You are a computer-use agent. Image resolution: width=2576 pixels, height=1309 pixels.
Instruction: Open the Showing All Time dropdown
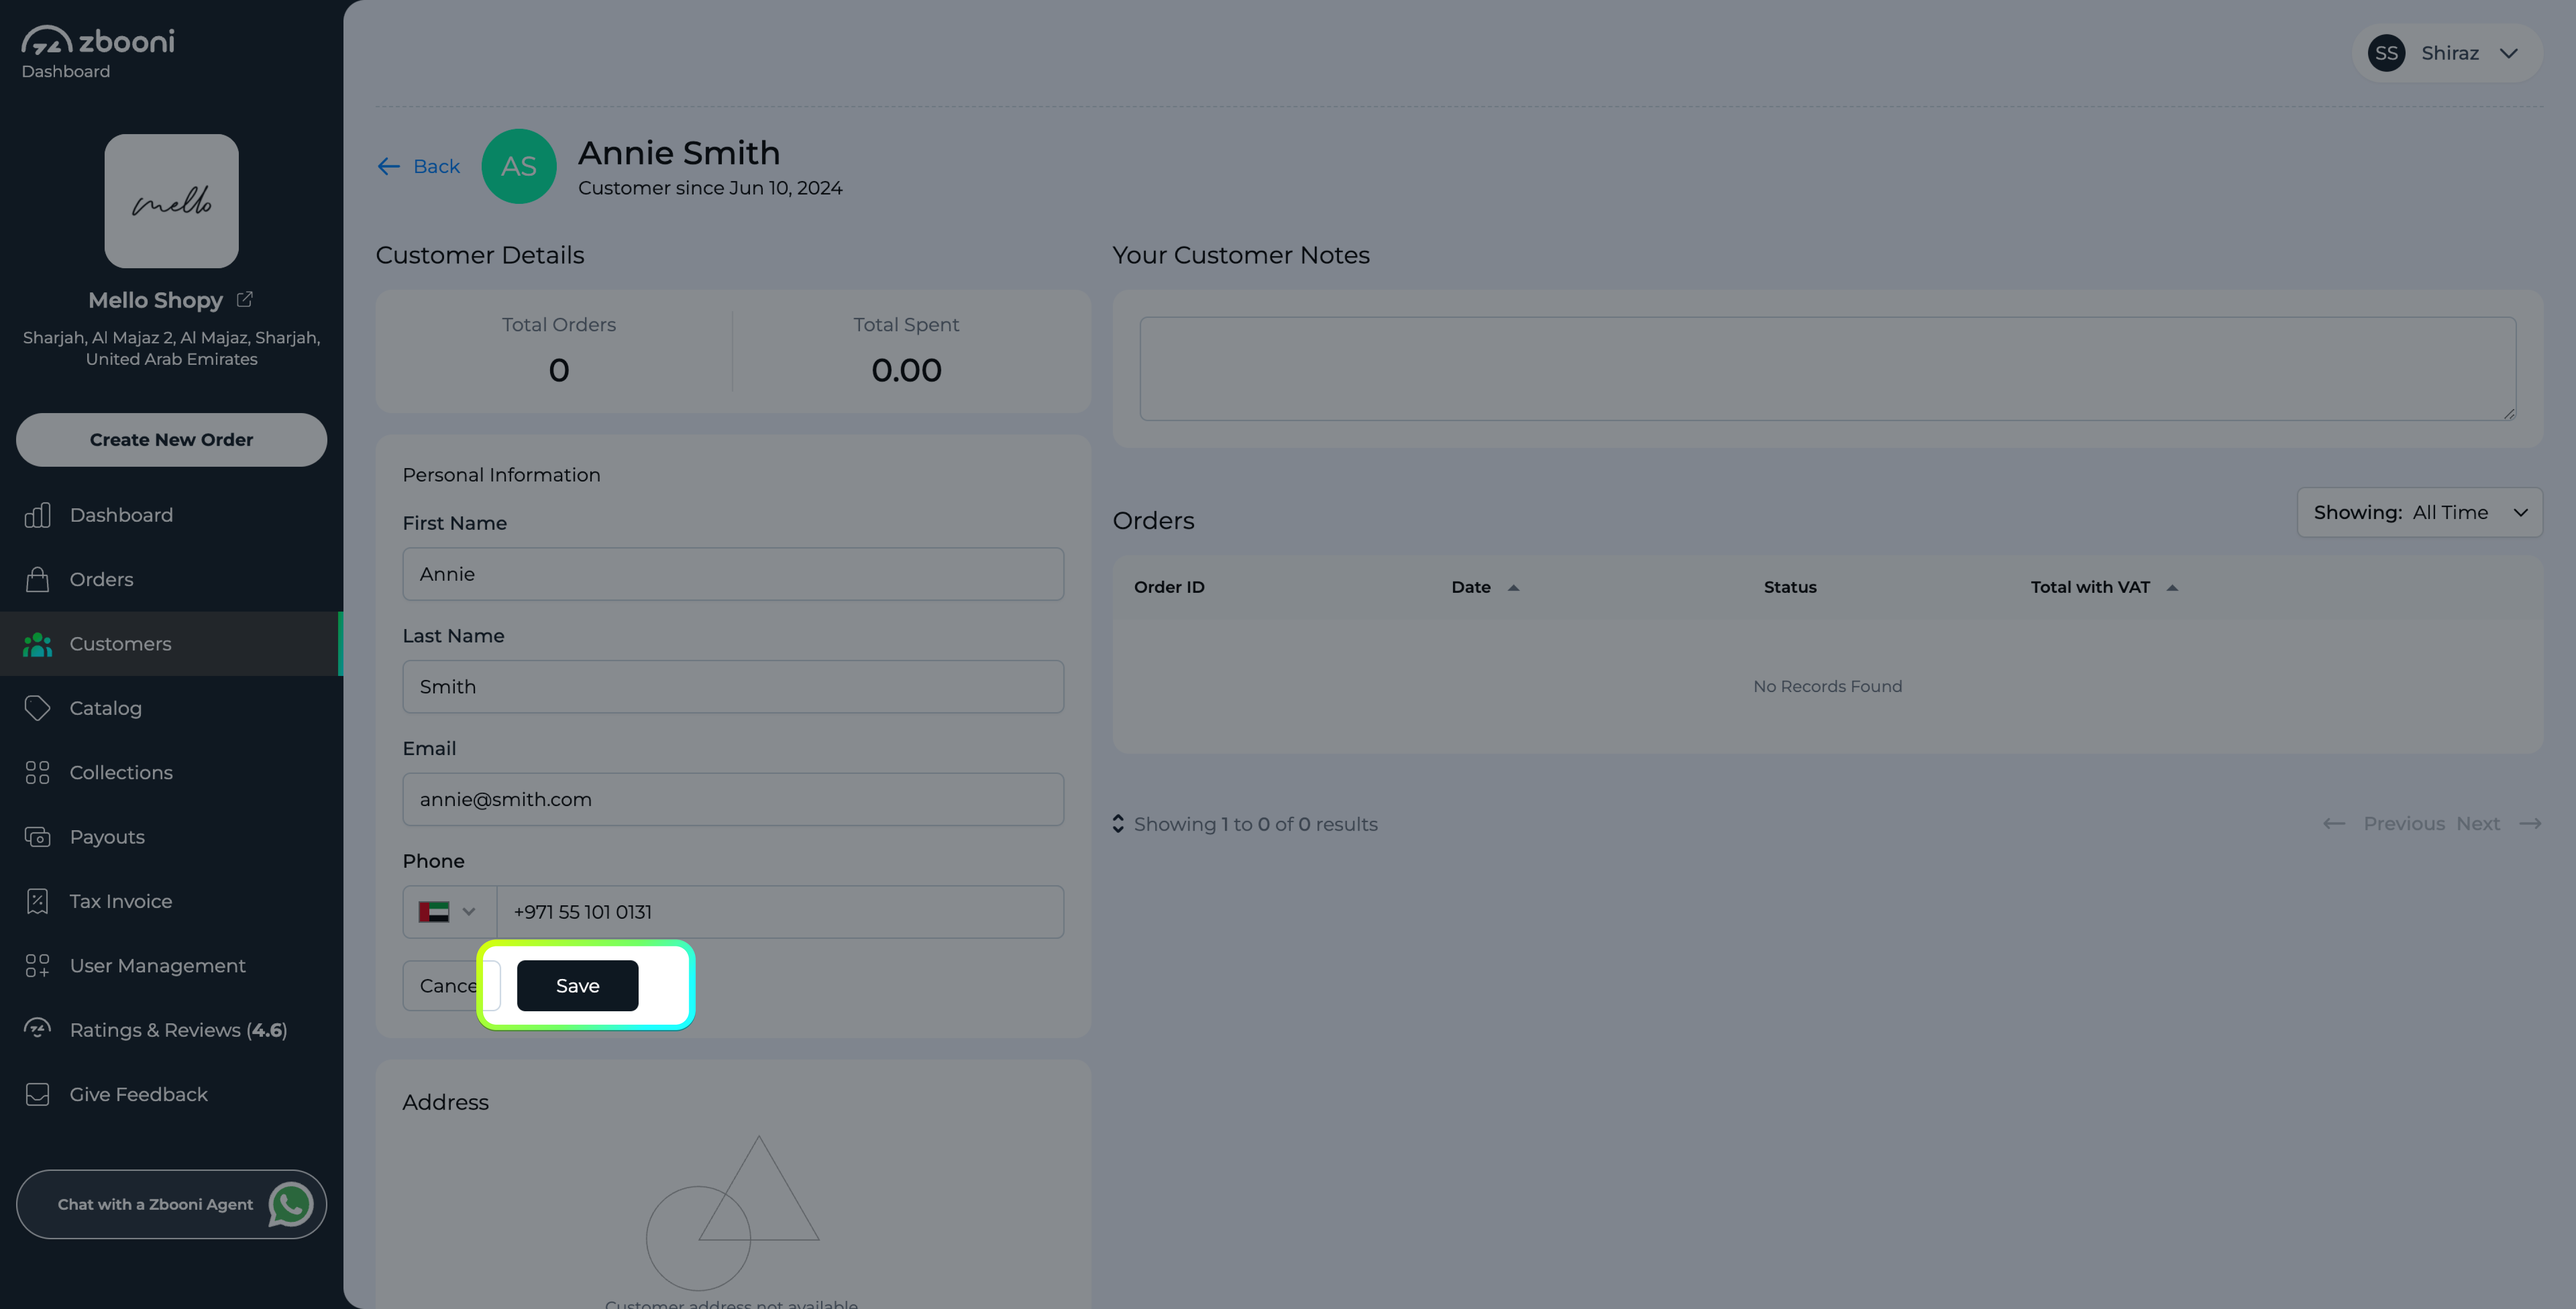click(x=2419, y=512)
